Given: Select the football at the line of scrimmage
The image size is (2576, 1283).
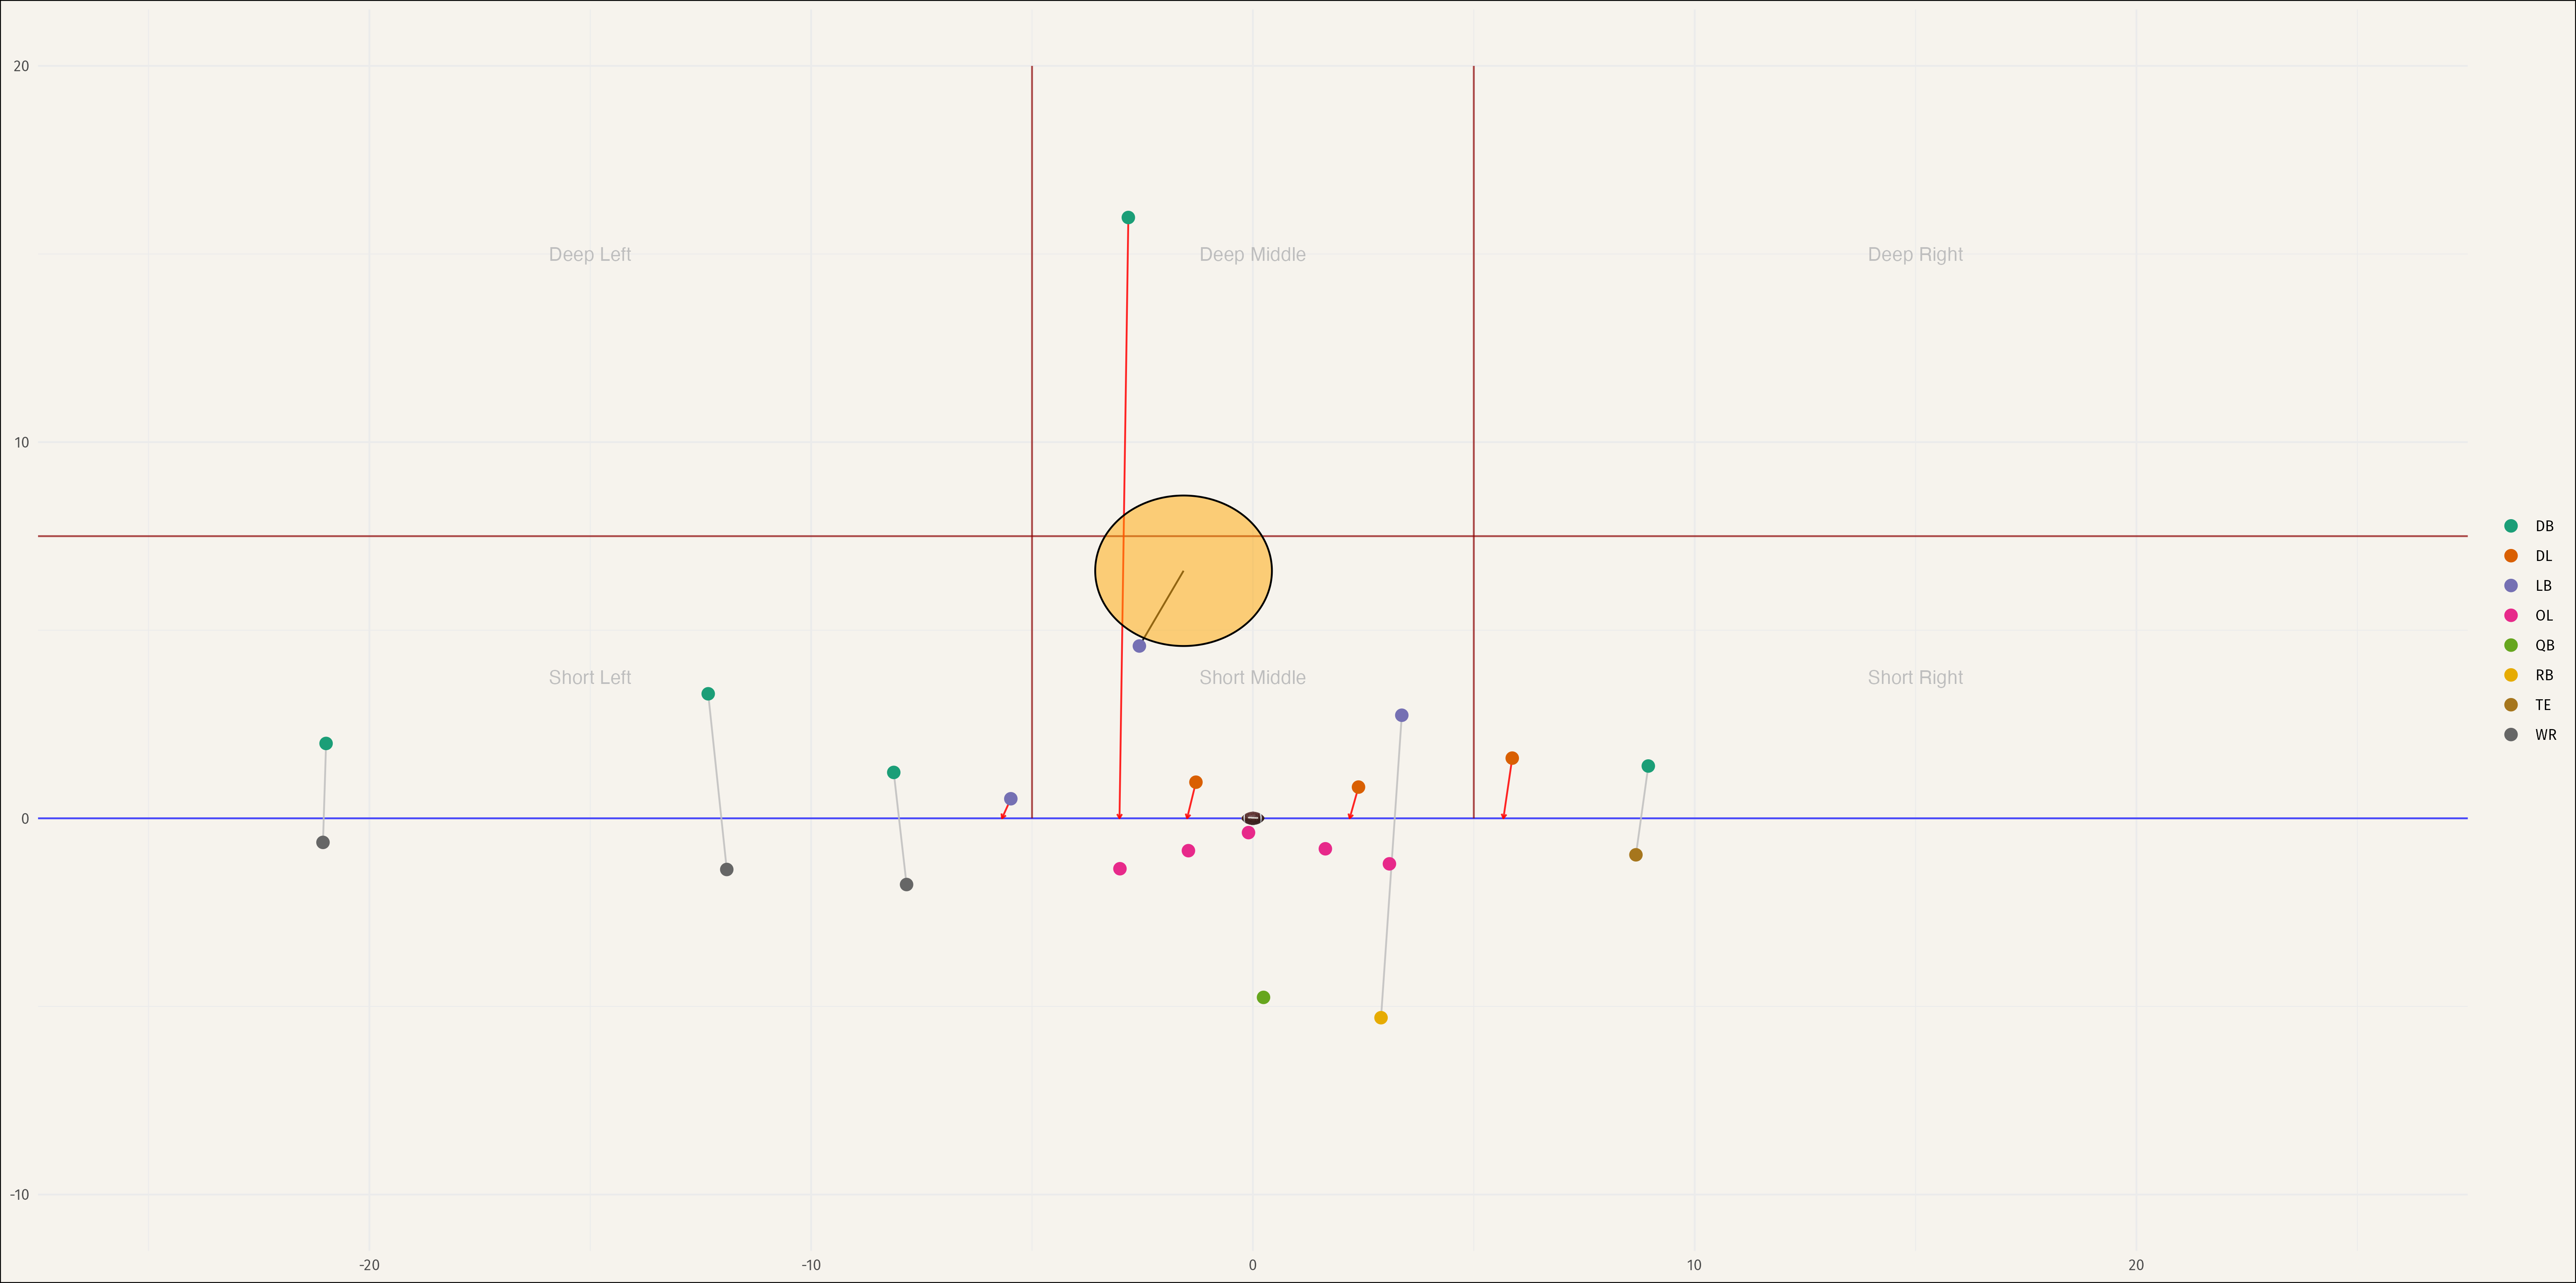Looking at the screenshot, I should click(1253, 818).
